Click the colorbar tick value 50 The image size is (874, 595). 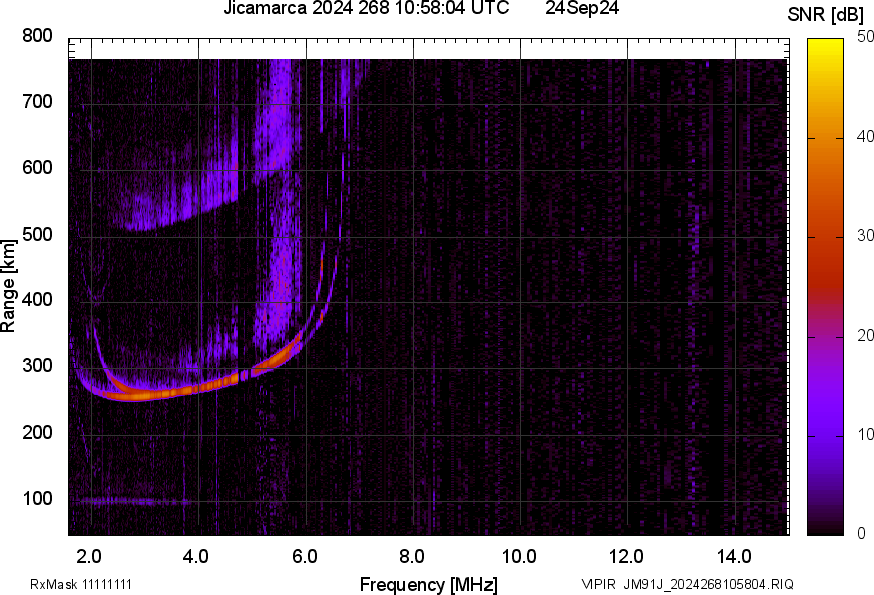coord(865,37)
